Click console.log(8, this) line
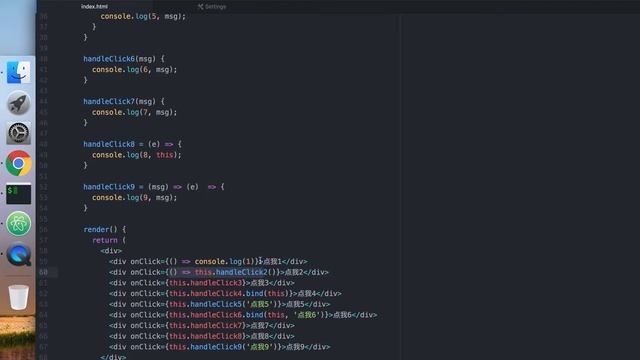Viewport: 640px width, 360px height. (137, 155)
